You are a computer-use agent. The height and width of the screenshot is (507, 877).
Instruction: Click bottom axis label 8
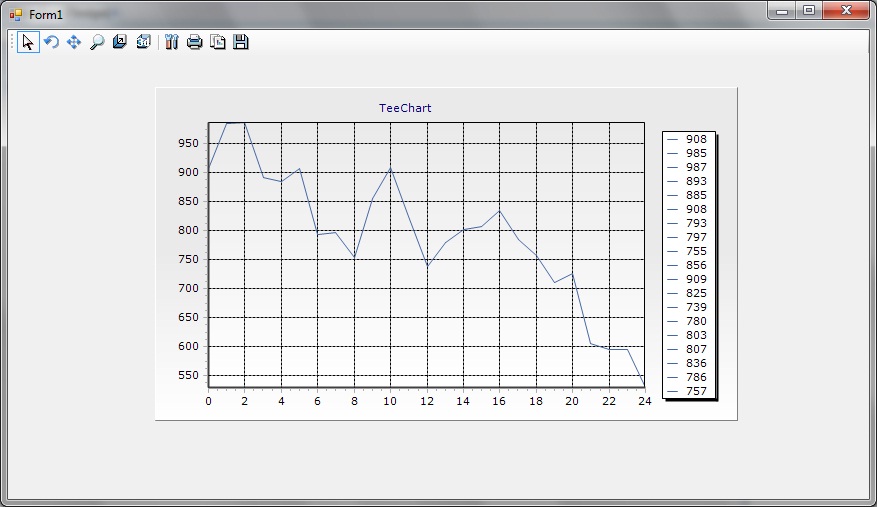click(x=354, y=401)
